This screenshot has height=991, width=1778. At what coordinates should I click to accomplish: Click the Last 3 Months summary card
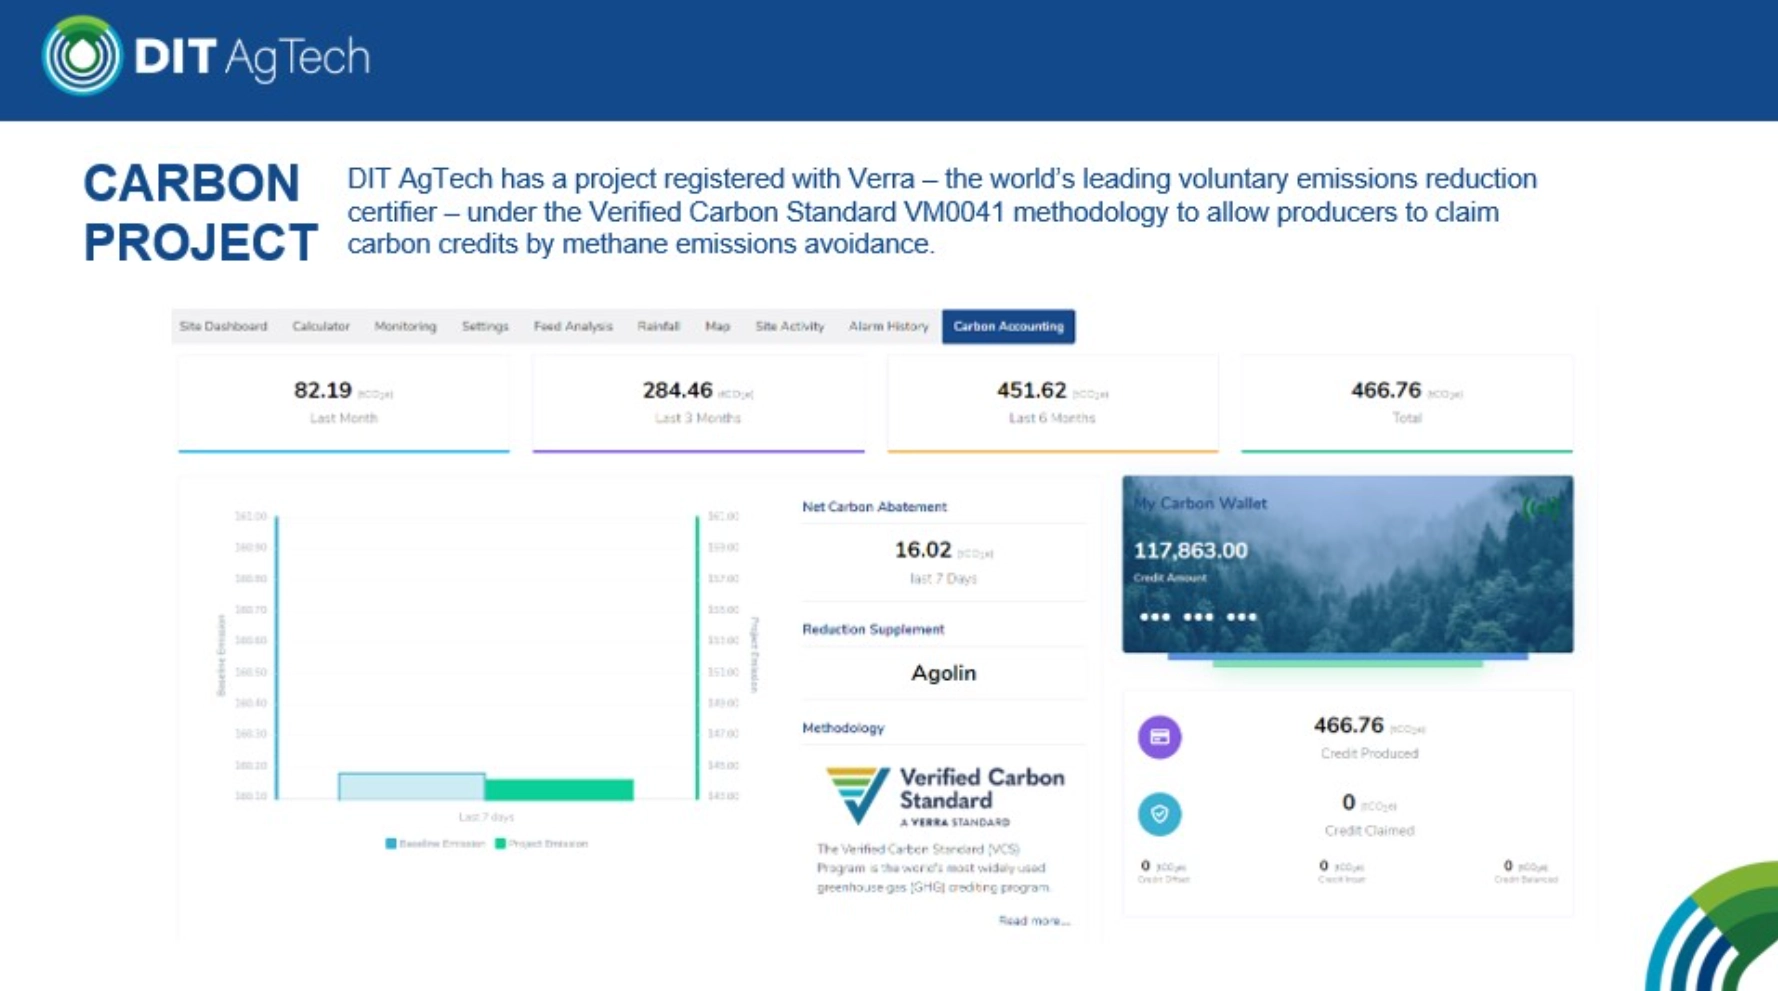(698, 403)
